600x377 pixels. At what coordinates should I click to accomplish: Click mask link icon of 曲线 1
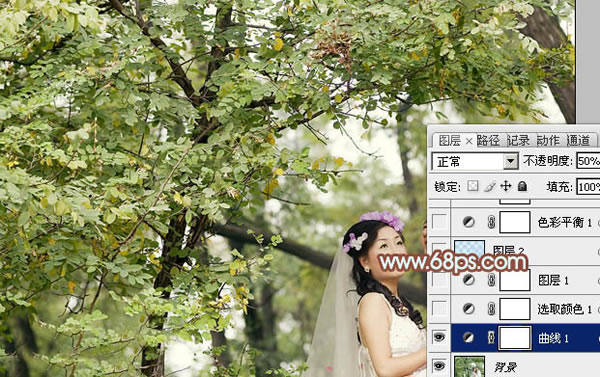[491, 338]
